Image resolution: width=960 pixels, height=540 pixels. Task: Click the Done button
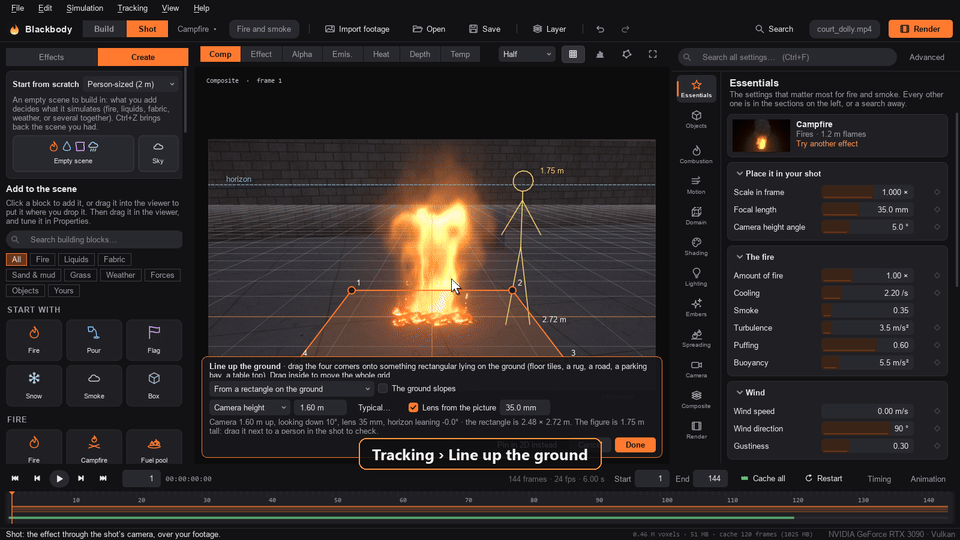coord(635,445)
